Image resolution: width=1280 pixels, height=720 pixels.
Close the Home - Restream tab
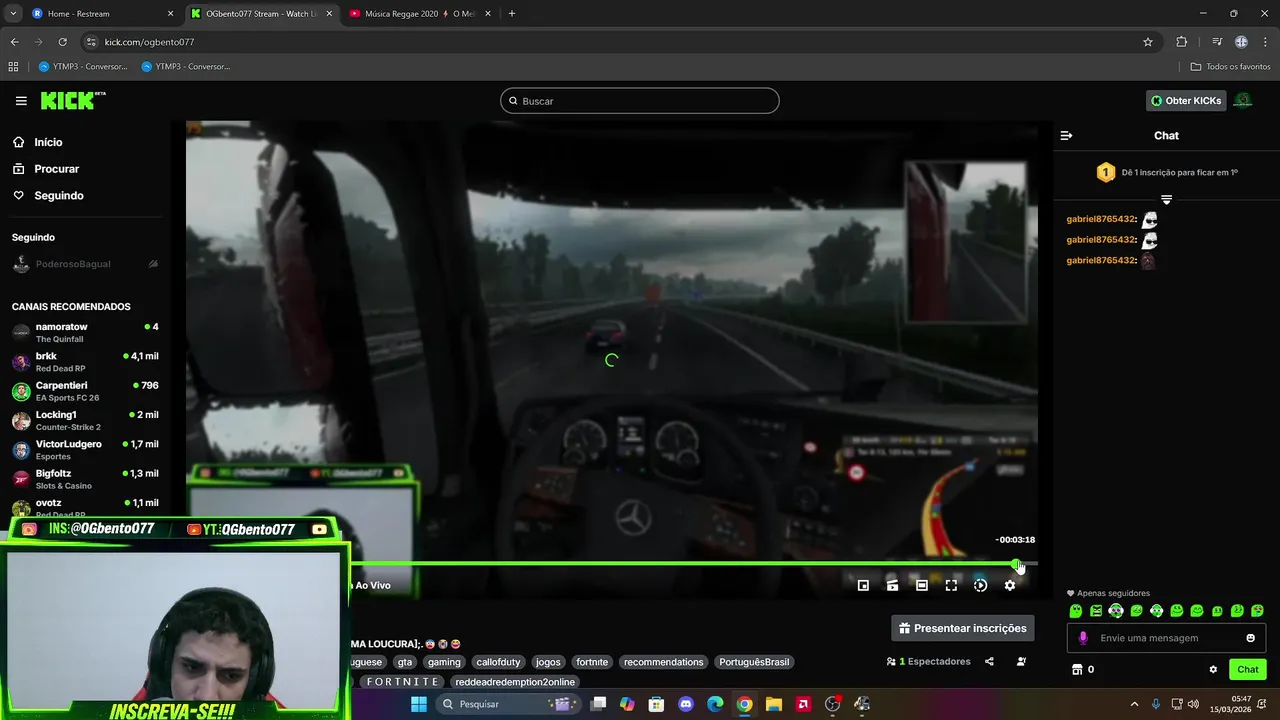point(170,14)
